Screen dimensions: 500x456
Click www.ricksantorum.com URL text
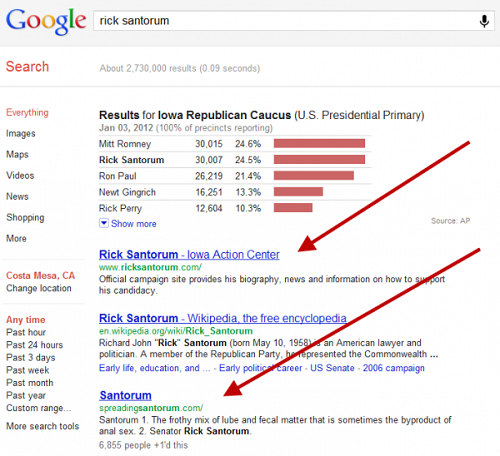pos(150,267)
